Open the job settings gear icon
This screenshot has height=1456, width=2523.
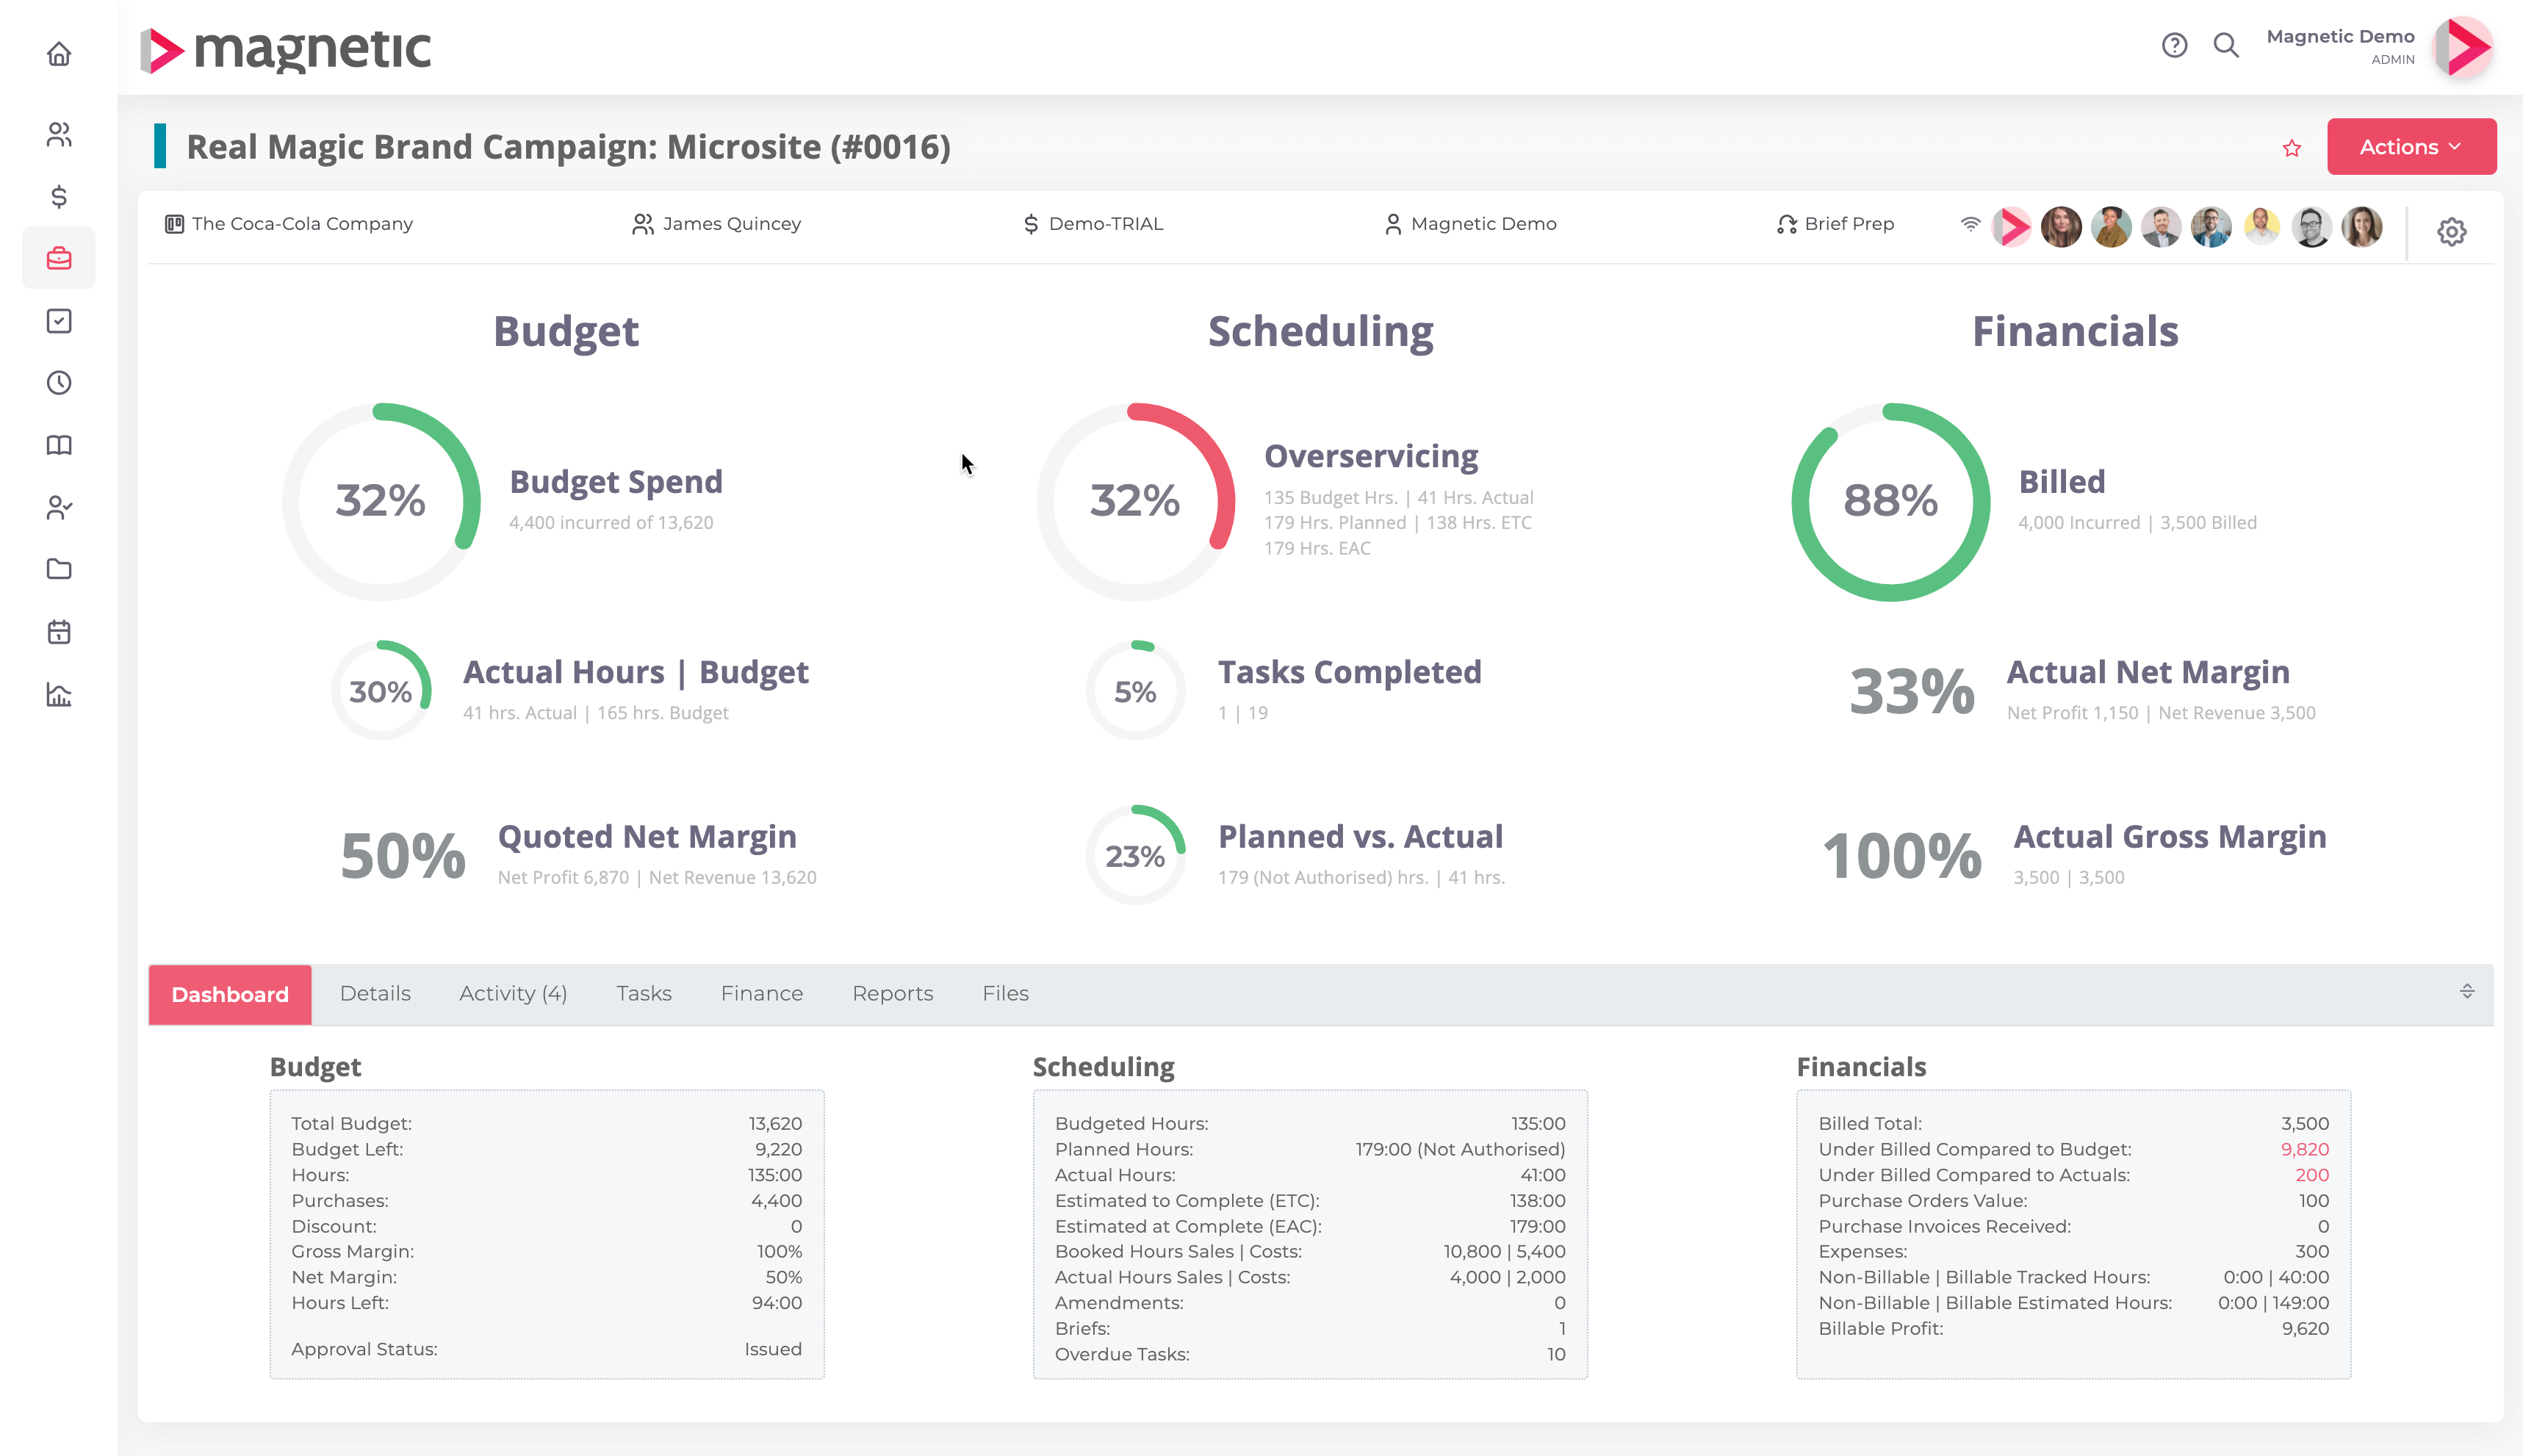pos(2451,232)
